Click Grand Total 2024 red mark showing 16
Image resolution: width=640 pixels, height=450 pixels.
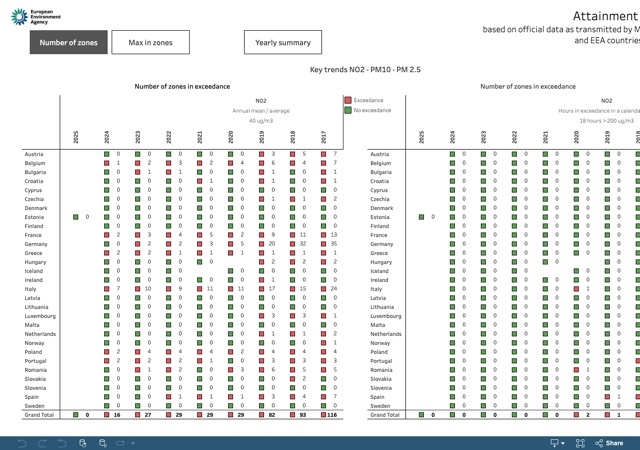107,414
